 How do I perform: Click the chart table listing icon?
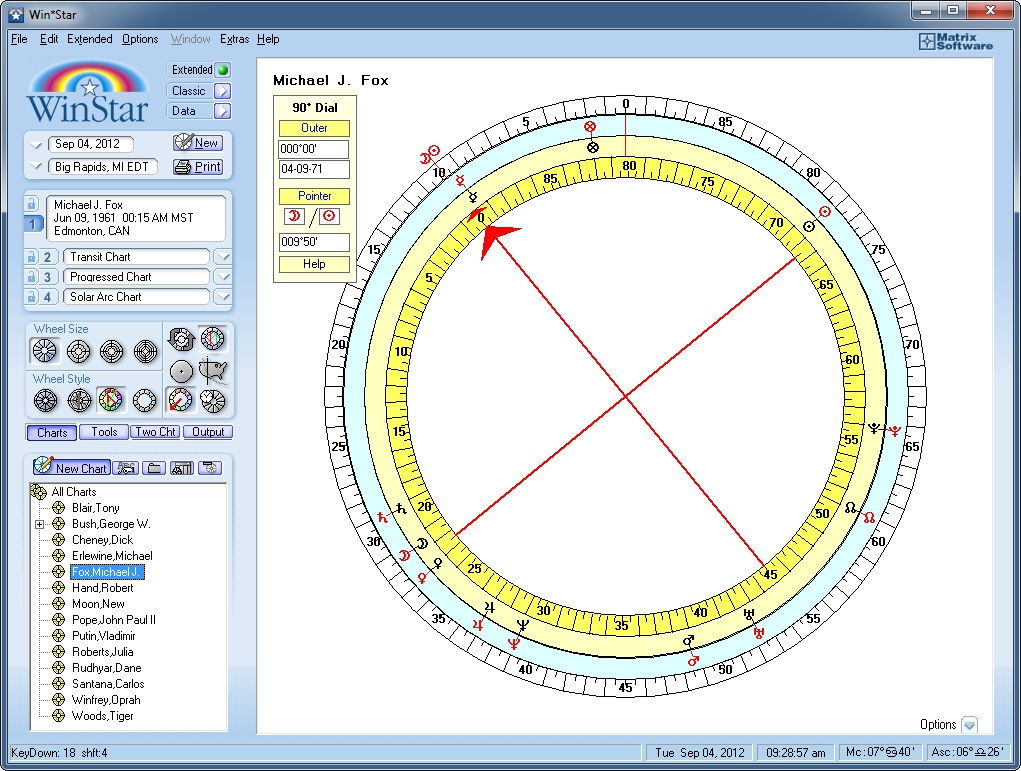182,468
